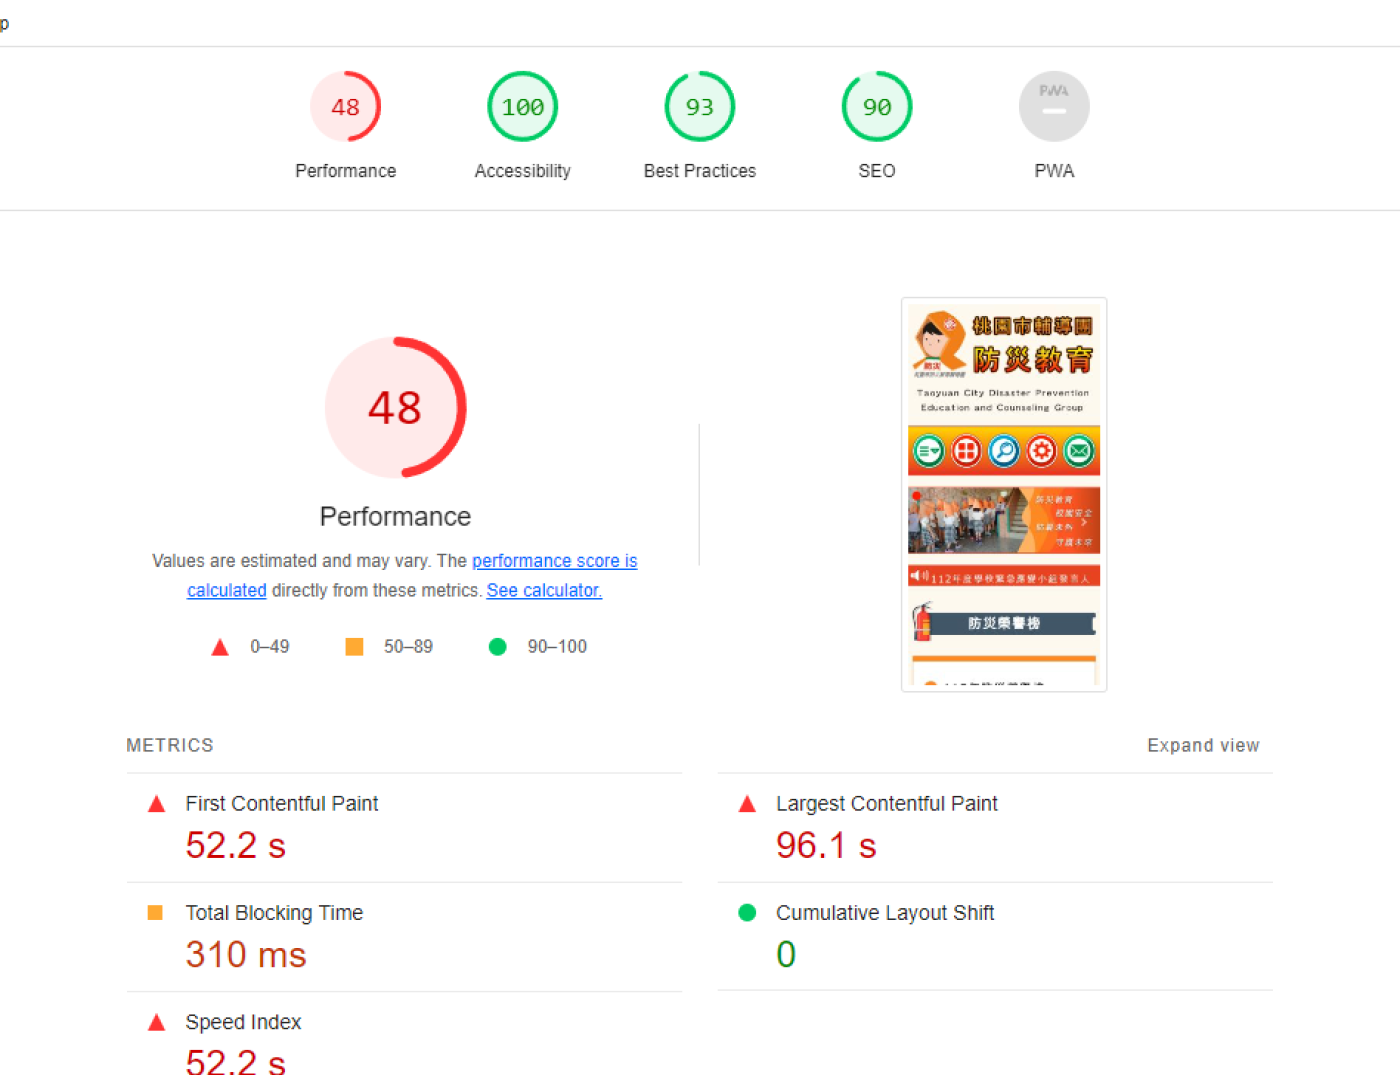The width and height of the screenshot is (1400, 1075).
Task: Click the Best Practices category label
Action: pos(699,171)
